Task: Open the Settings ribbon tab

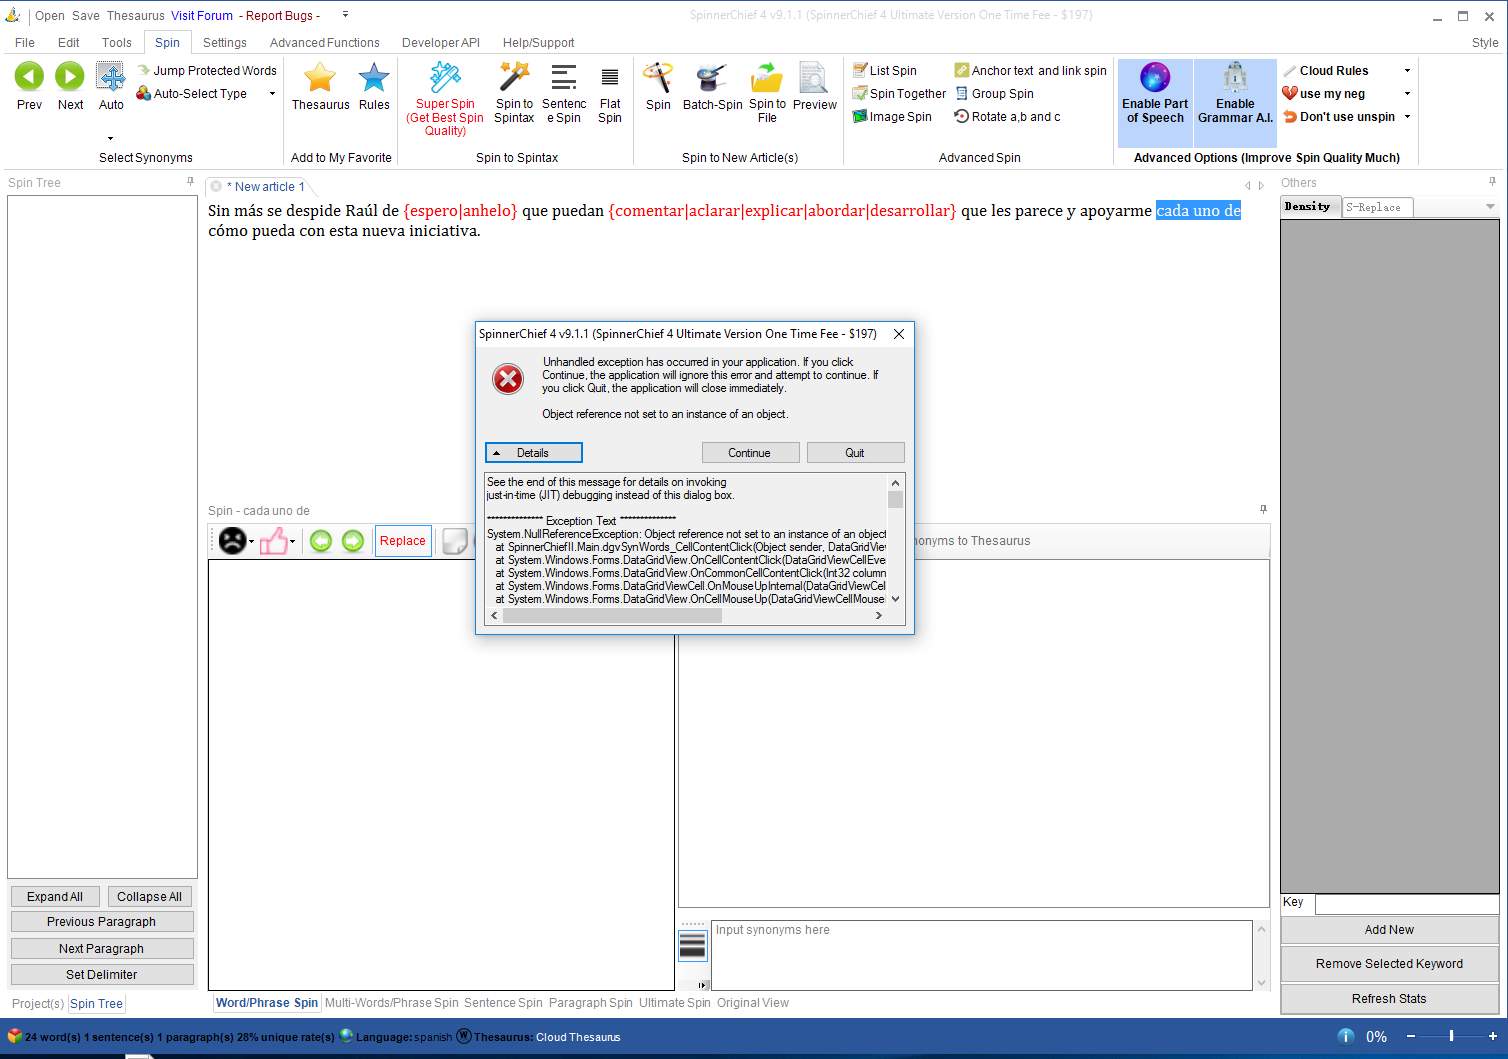Action: click(224, 43)
